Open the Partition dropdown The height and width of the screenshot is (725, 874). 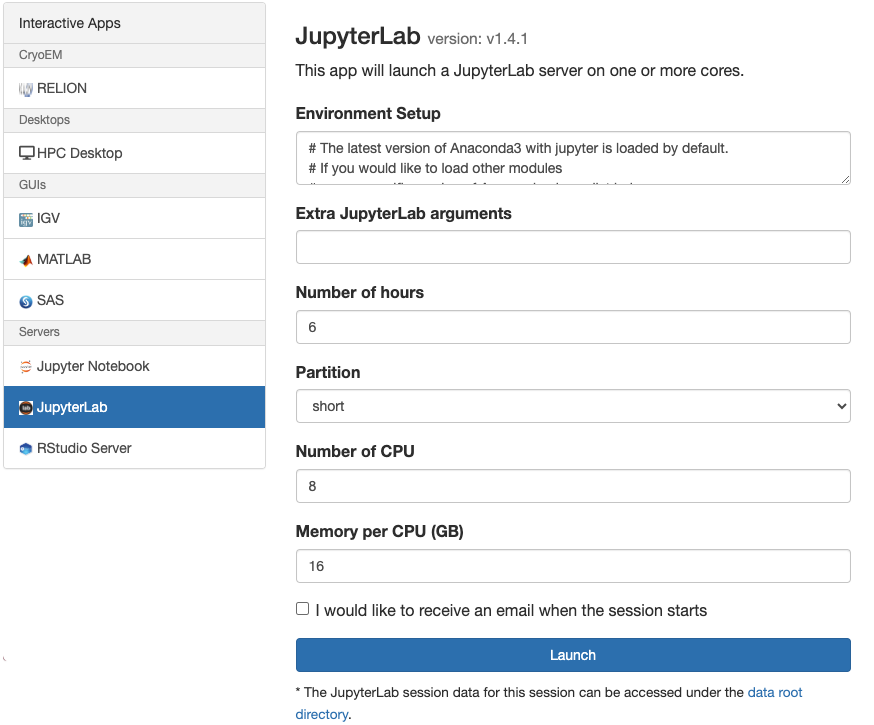573,406
